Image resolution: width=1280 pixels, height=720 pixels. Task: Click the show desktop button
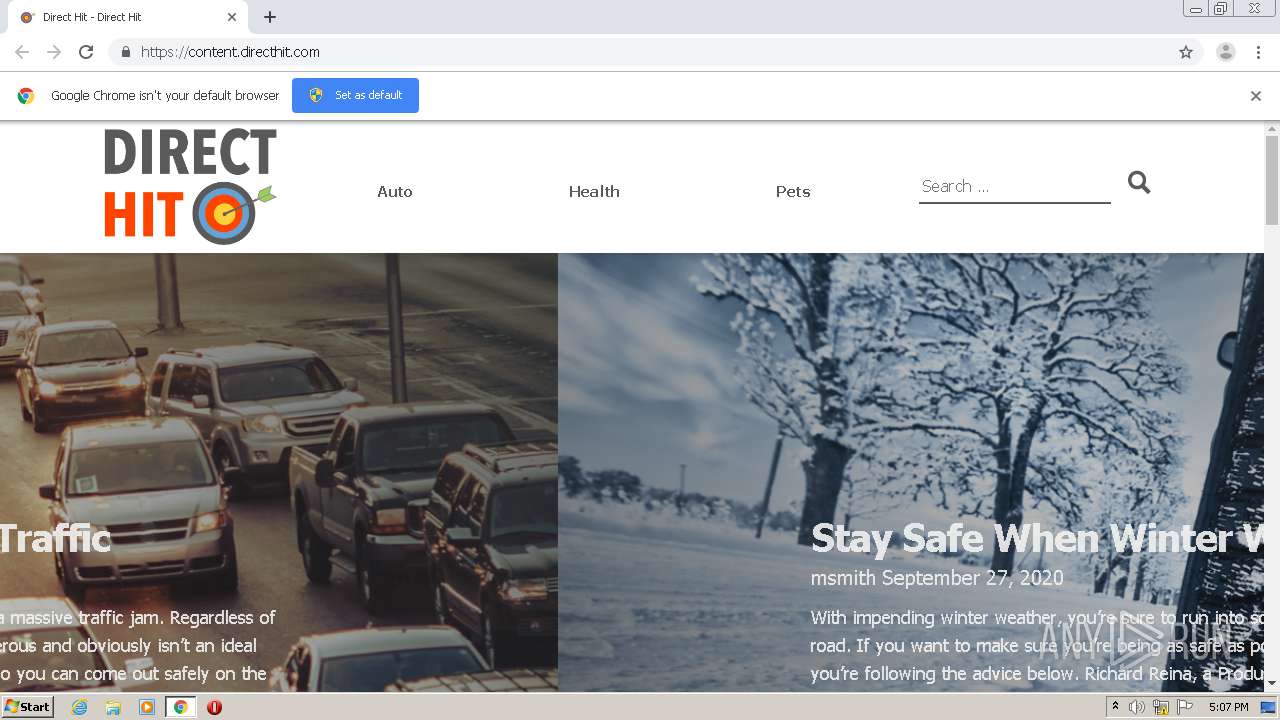click(x=1269, y=707)
